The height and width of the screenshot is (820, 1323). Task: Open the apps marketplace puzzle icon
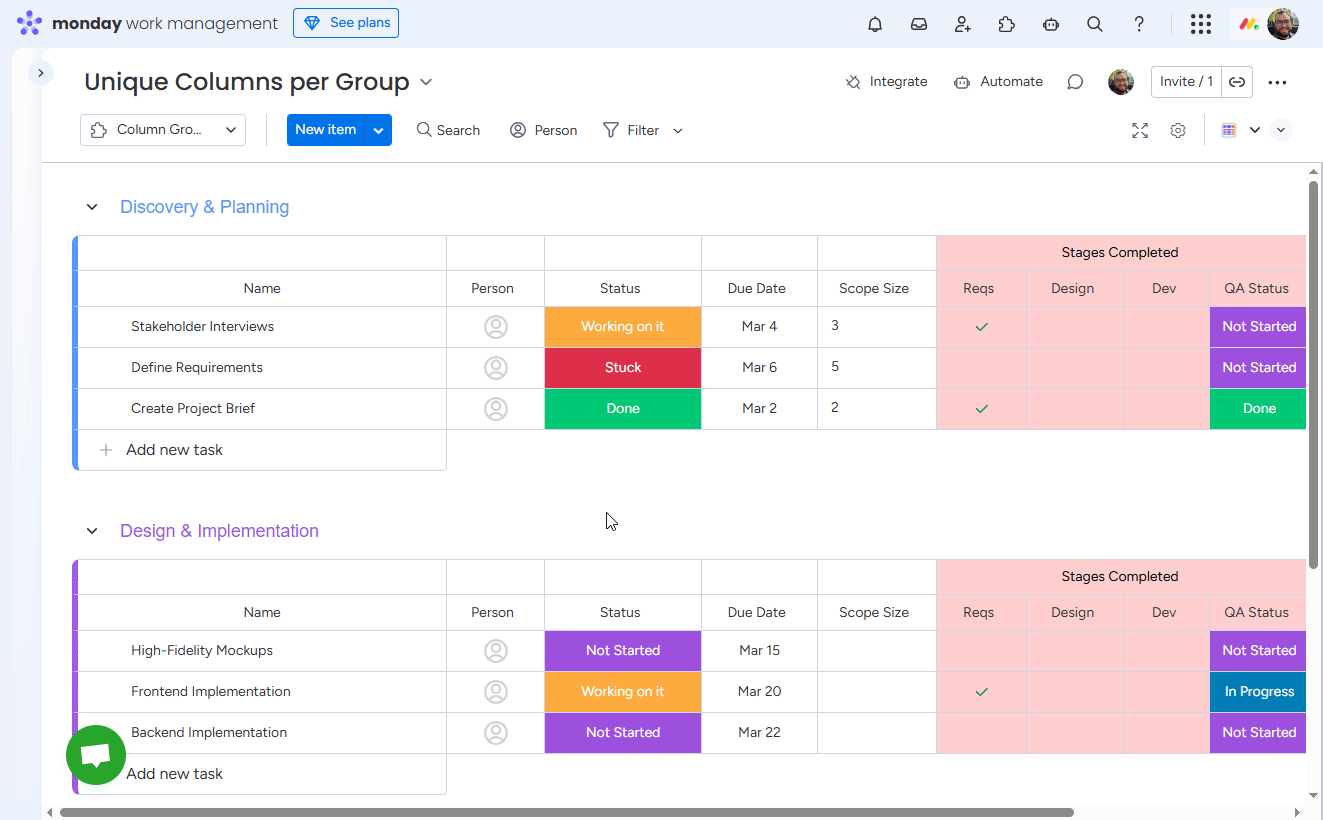tap(1007, 24)
